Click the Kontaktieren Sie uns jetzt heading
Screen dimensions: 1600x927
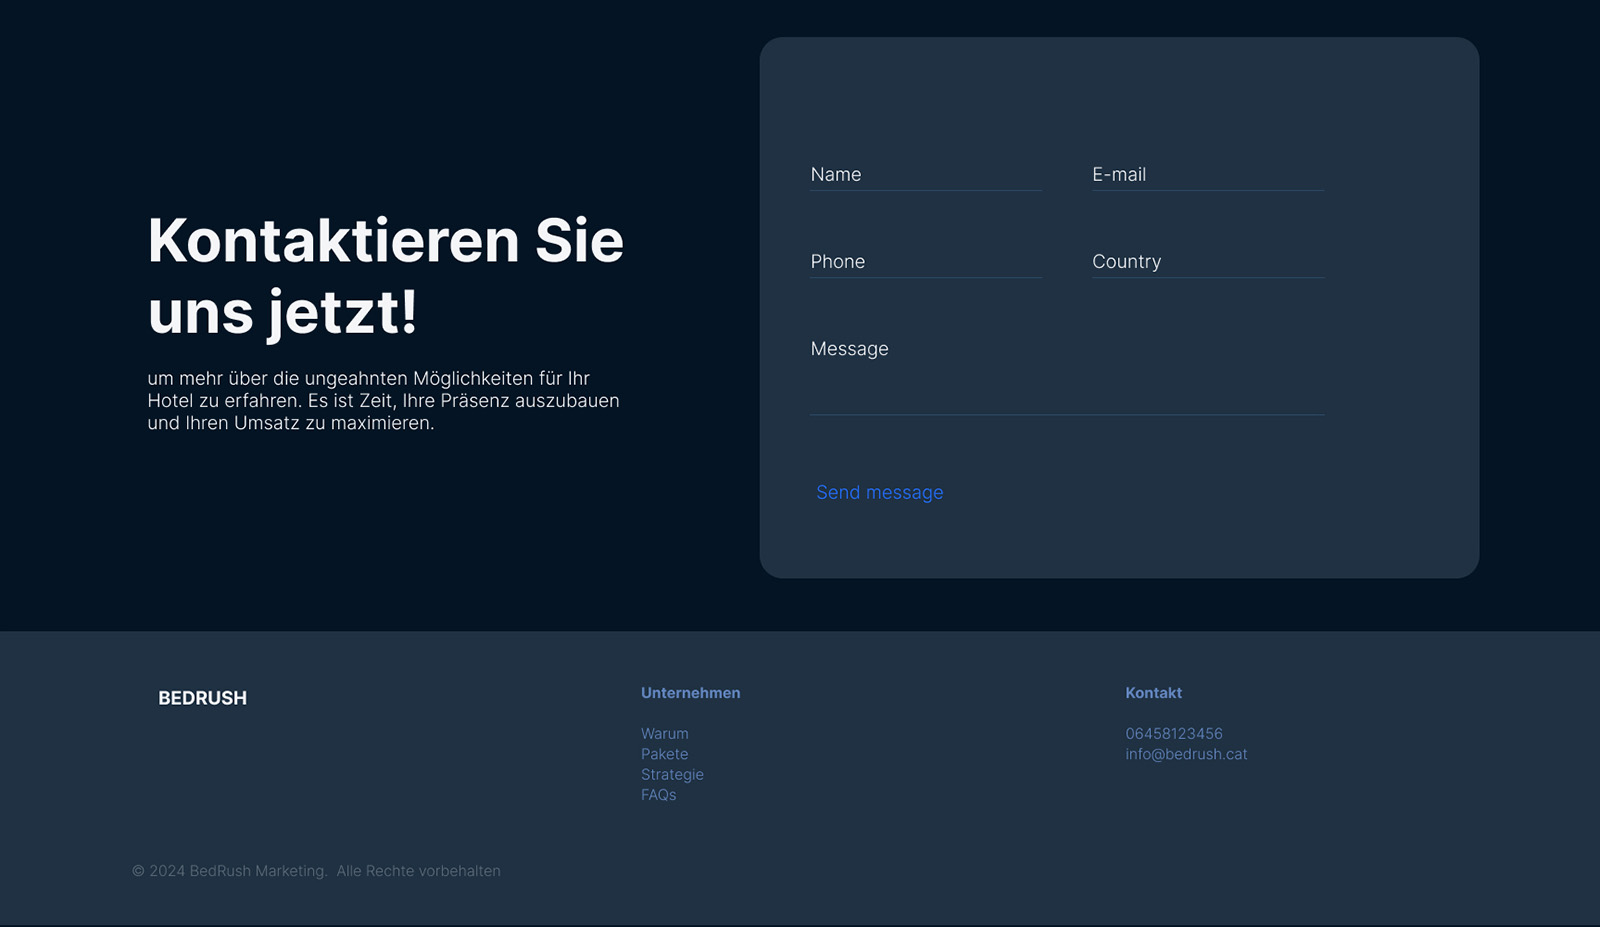coord(385,276)
